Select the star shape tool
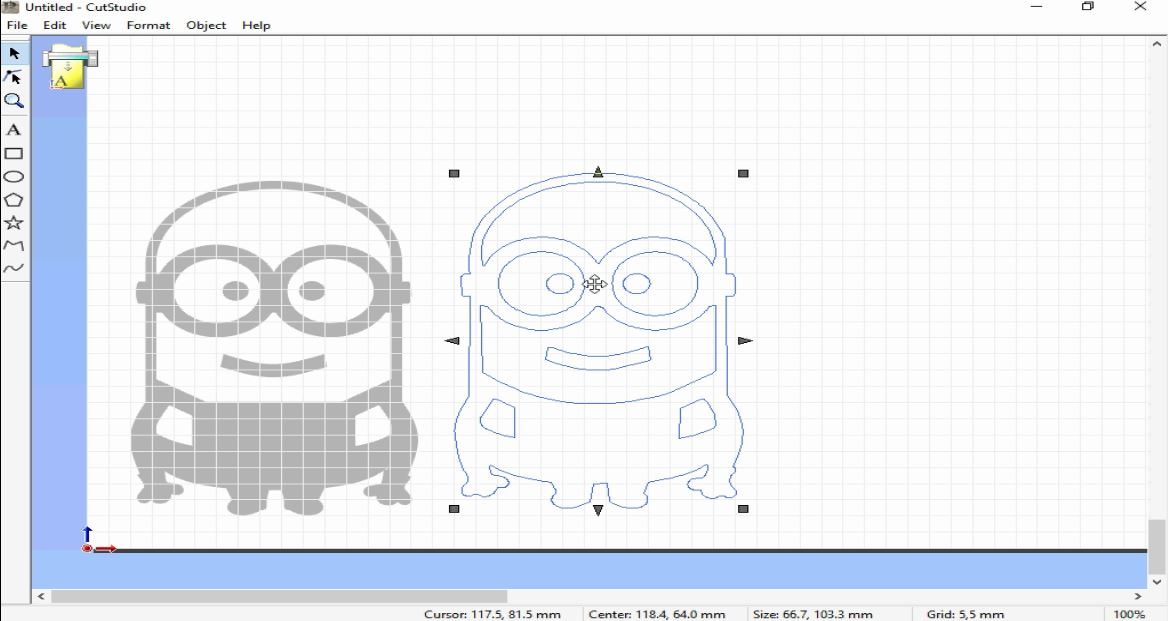1168x621 pixels. pos(13,223)
